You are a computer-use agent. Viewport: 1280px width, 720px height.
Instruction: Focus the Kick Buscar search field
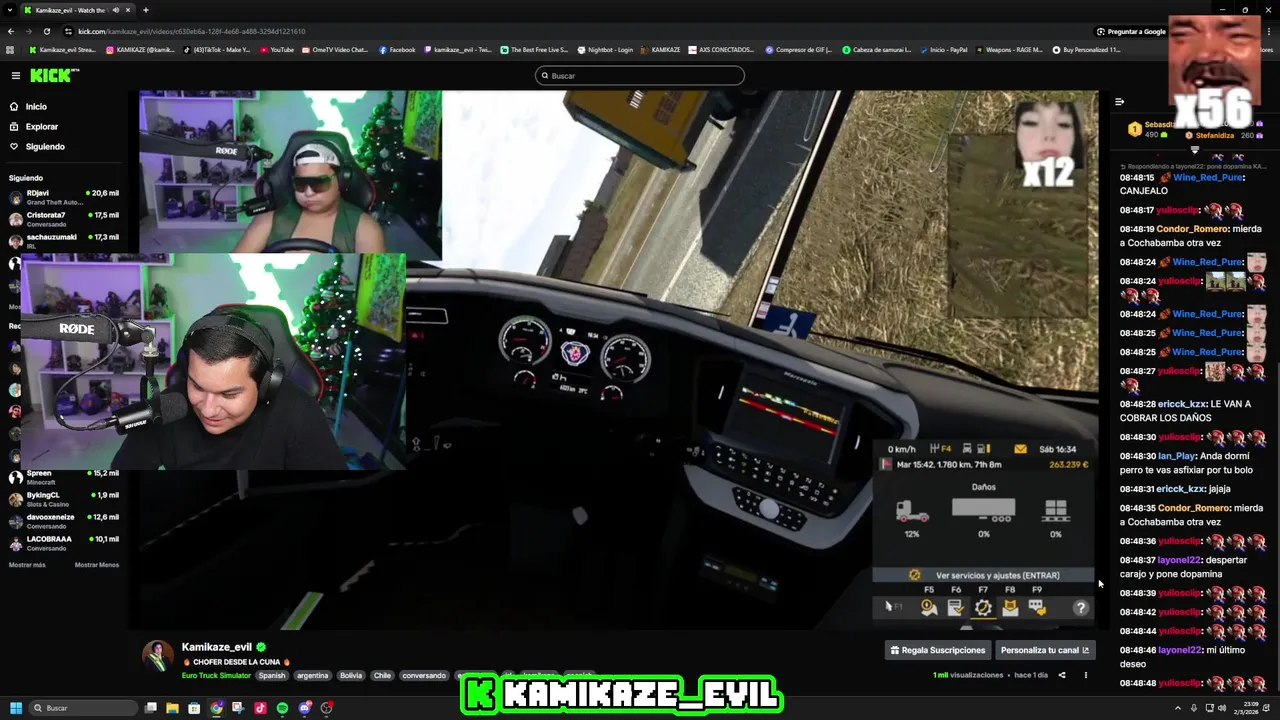(x=640, y=76)
